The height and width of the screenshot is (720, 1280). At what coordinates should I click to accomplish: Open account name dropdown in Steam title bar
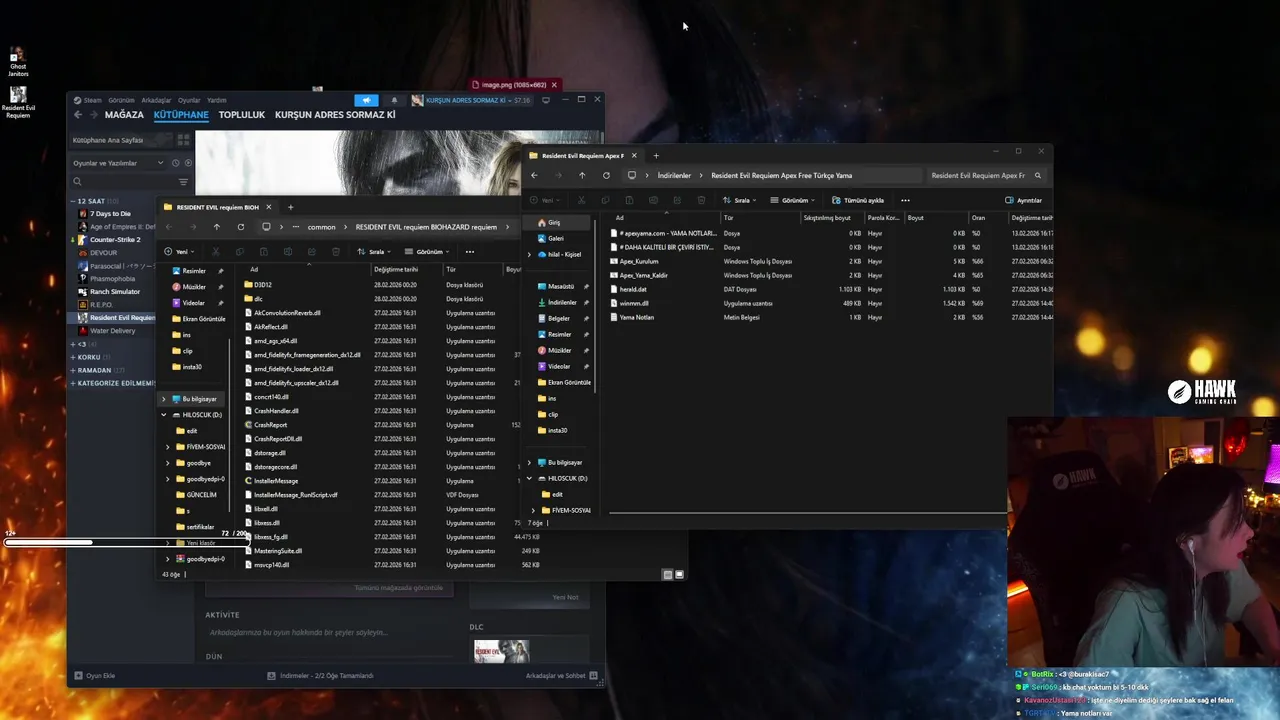(471, 100)
